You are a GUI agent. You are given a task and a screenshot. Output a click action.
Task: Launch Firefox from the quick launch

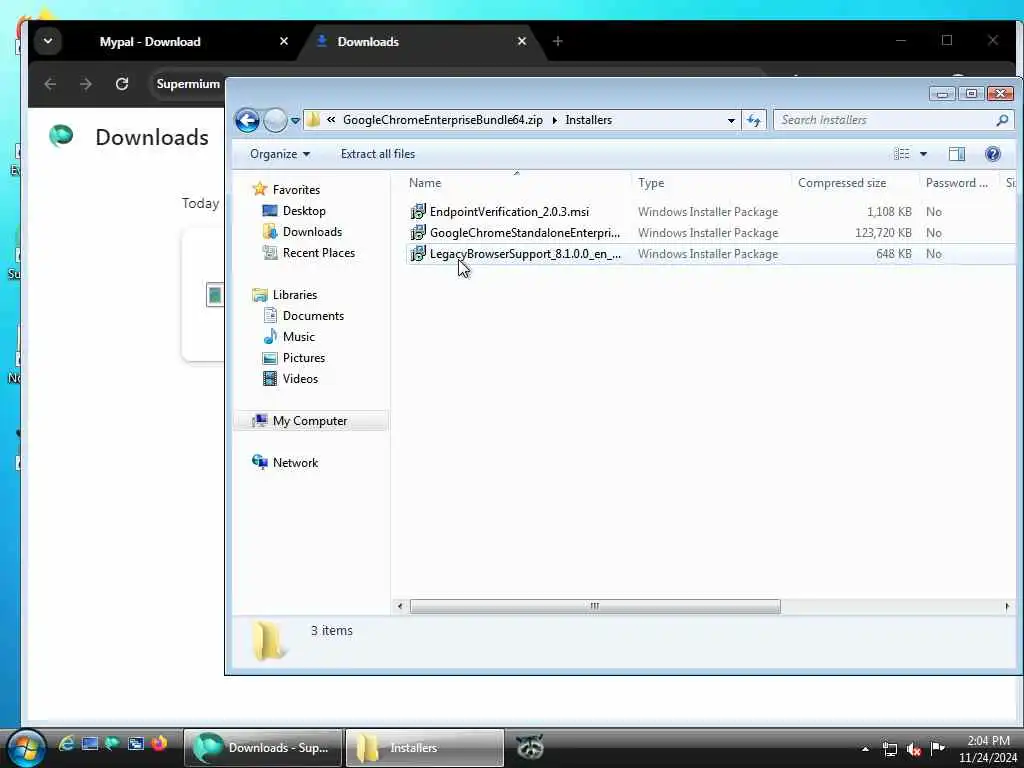tap(159, 743)
